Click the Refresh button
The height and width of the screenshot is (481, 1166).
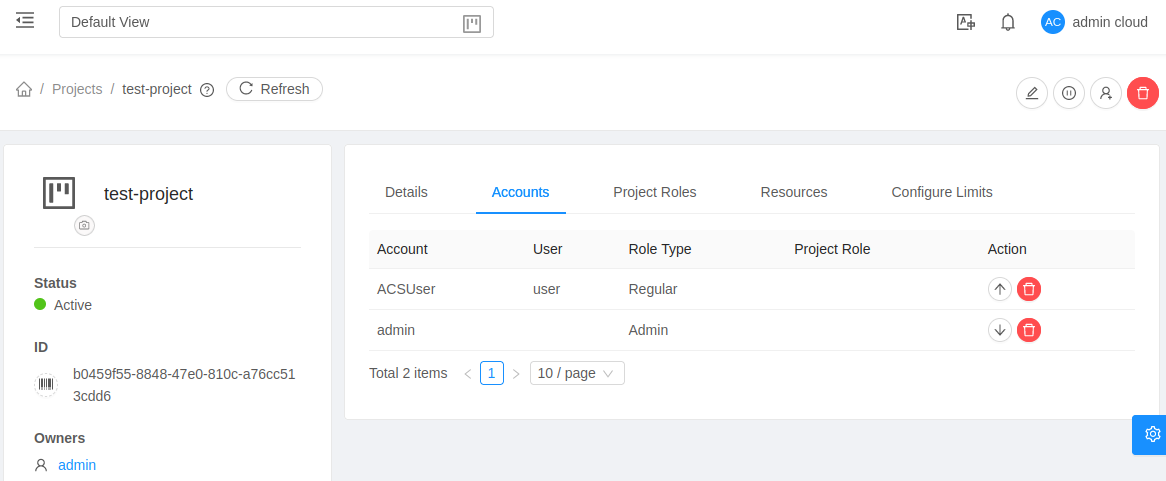coord(274,89)
